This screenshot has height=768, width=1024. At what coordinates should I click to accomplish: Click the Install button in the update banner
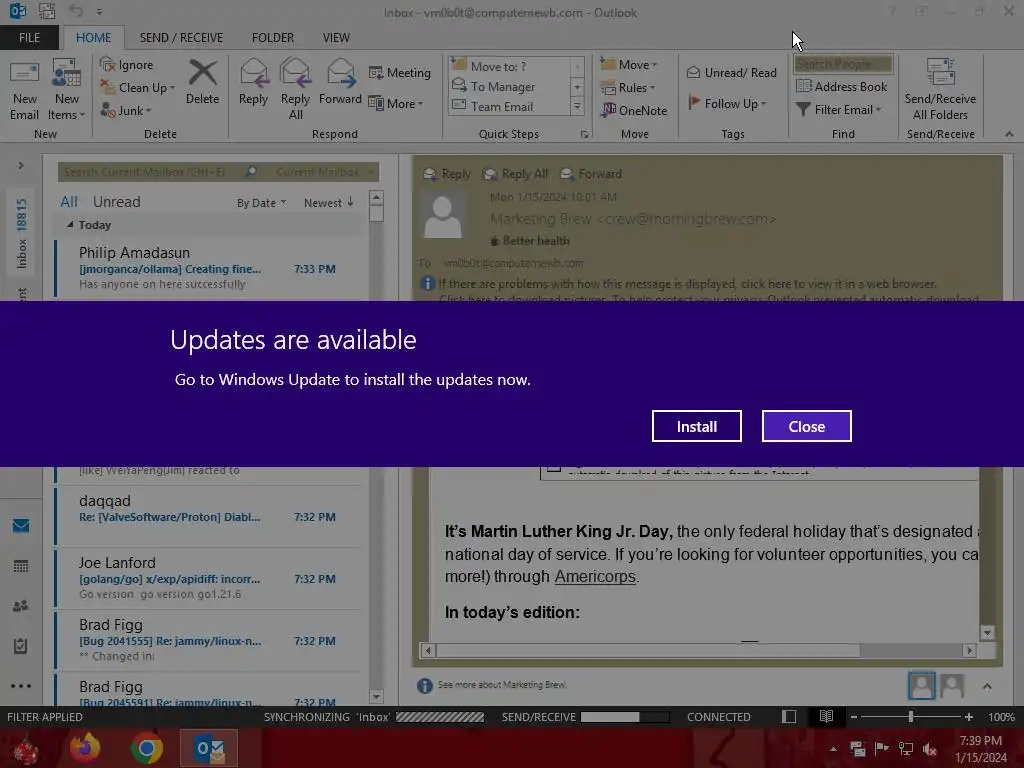coord(696,426)
